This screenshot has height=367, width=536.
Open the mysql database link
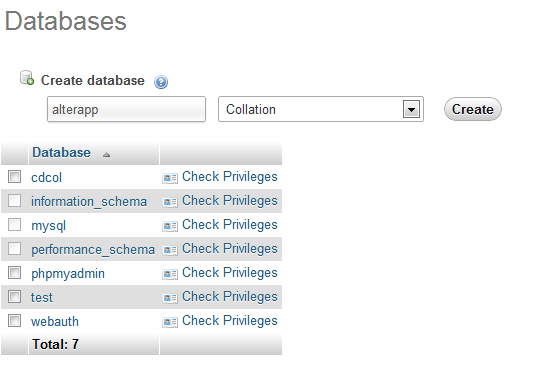(x=49, y=226)
